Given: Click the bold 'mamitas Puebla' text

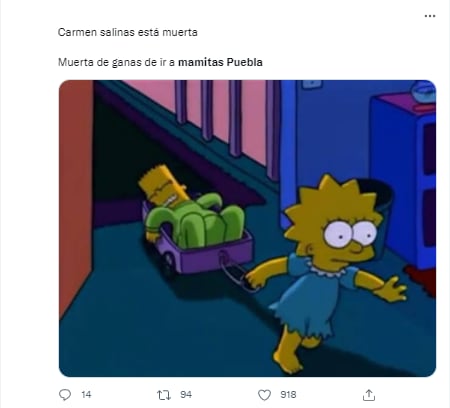Looking at the screenshot, I should pos(220,62).
